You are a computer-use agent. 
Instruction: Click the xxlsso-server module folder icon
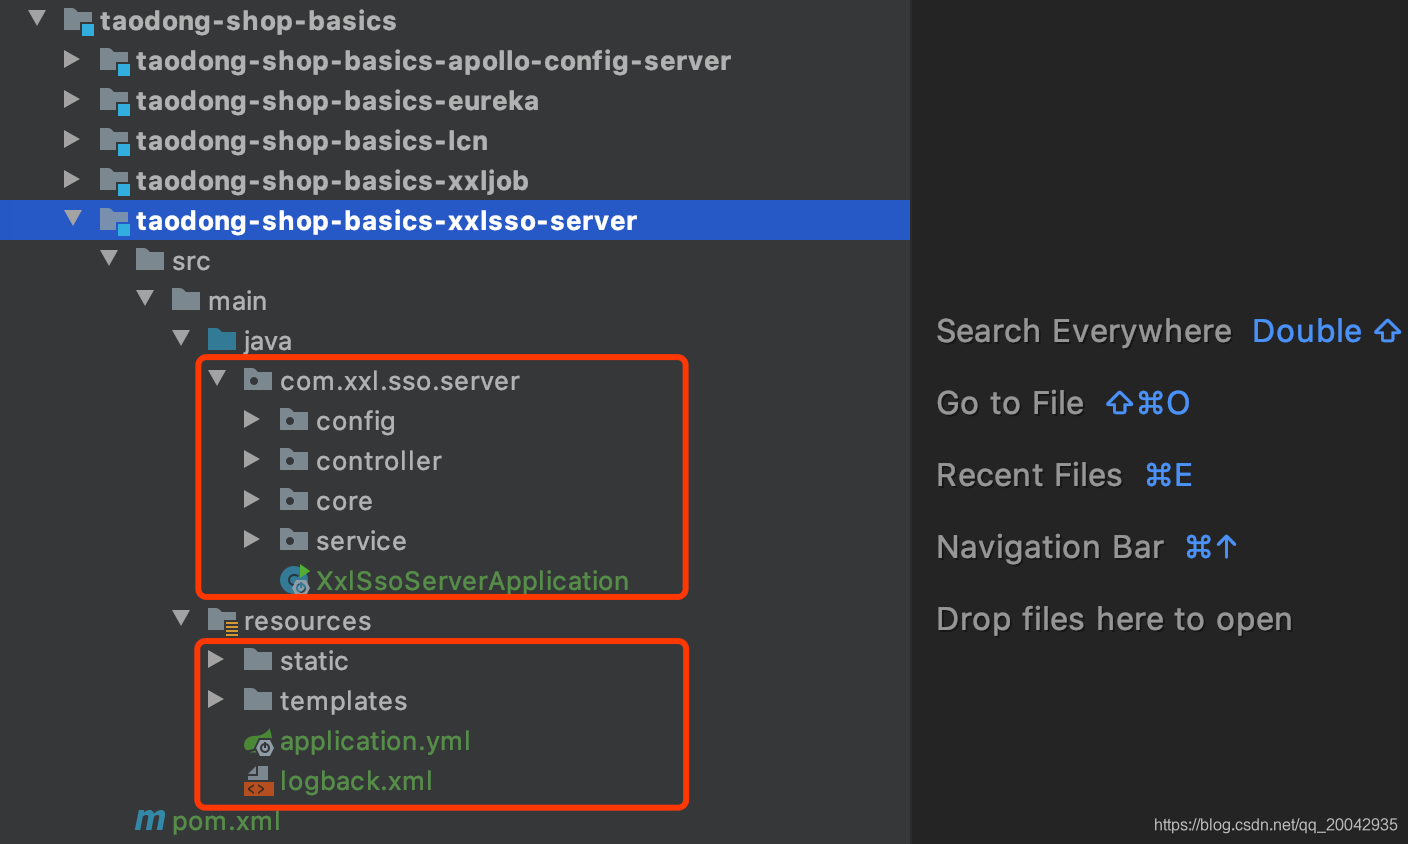114,221
